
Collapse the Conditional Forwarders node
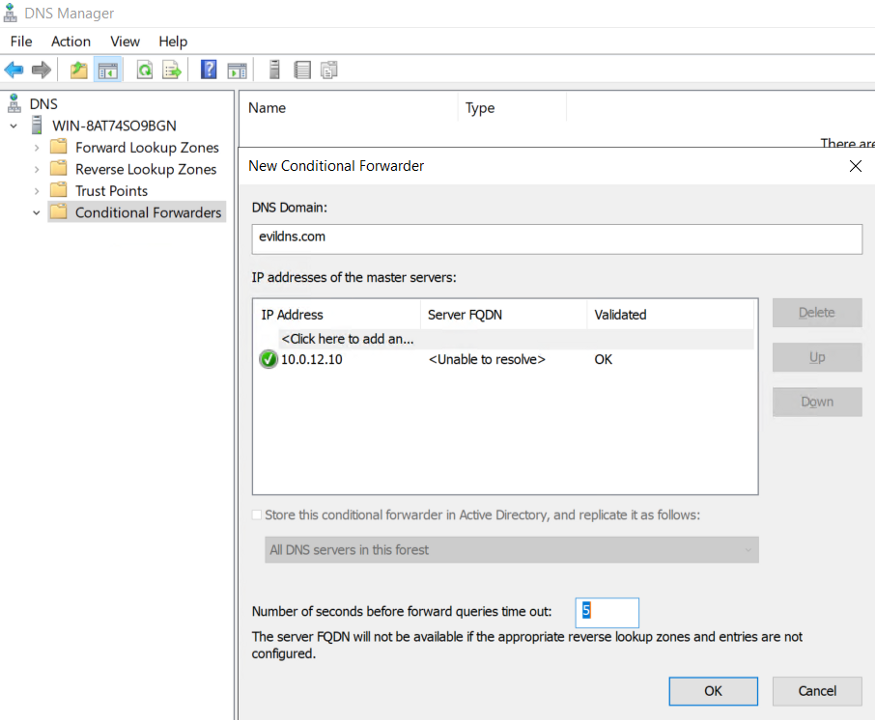[x=36, y=213]
